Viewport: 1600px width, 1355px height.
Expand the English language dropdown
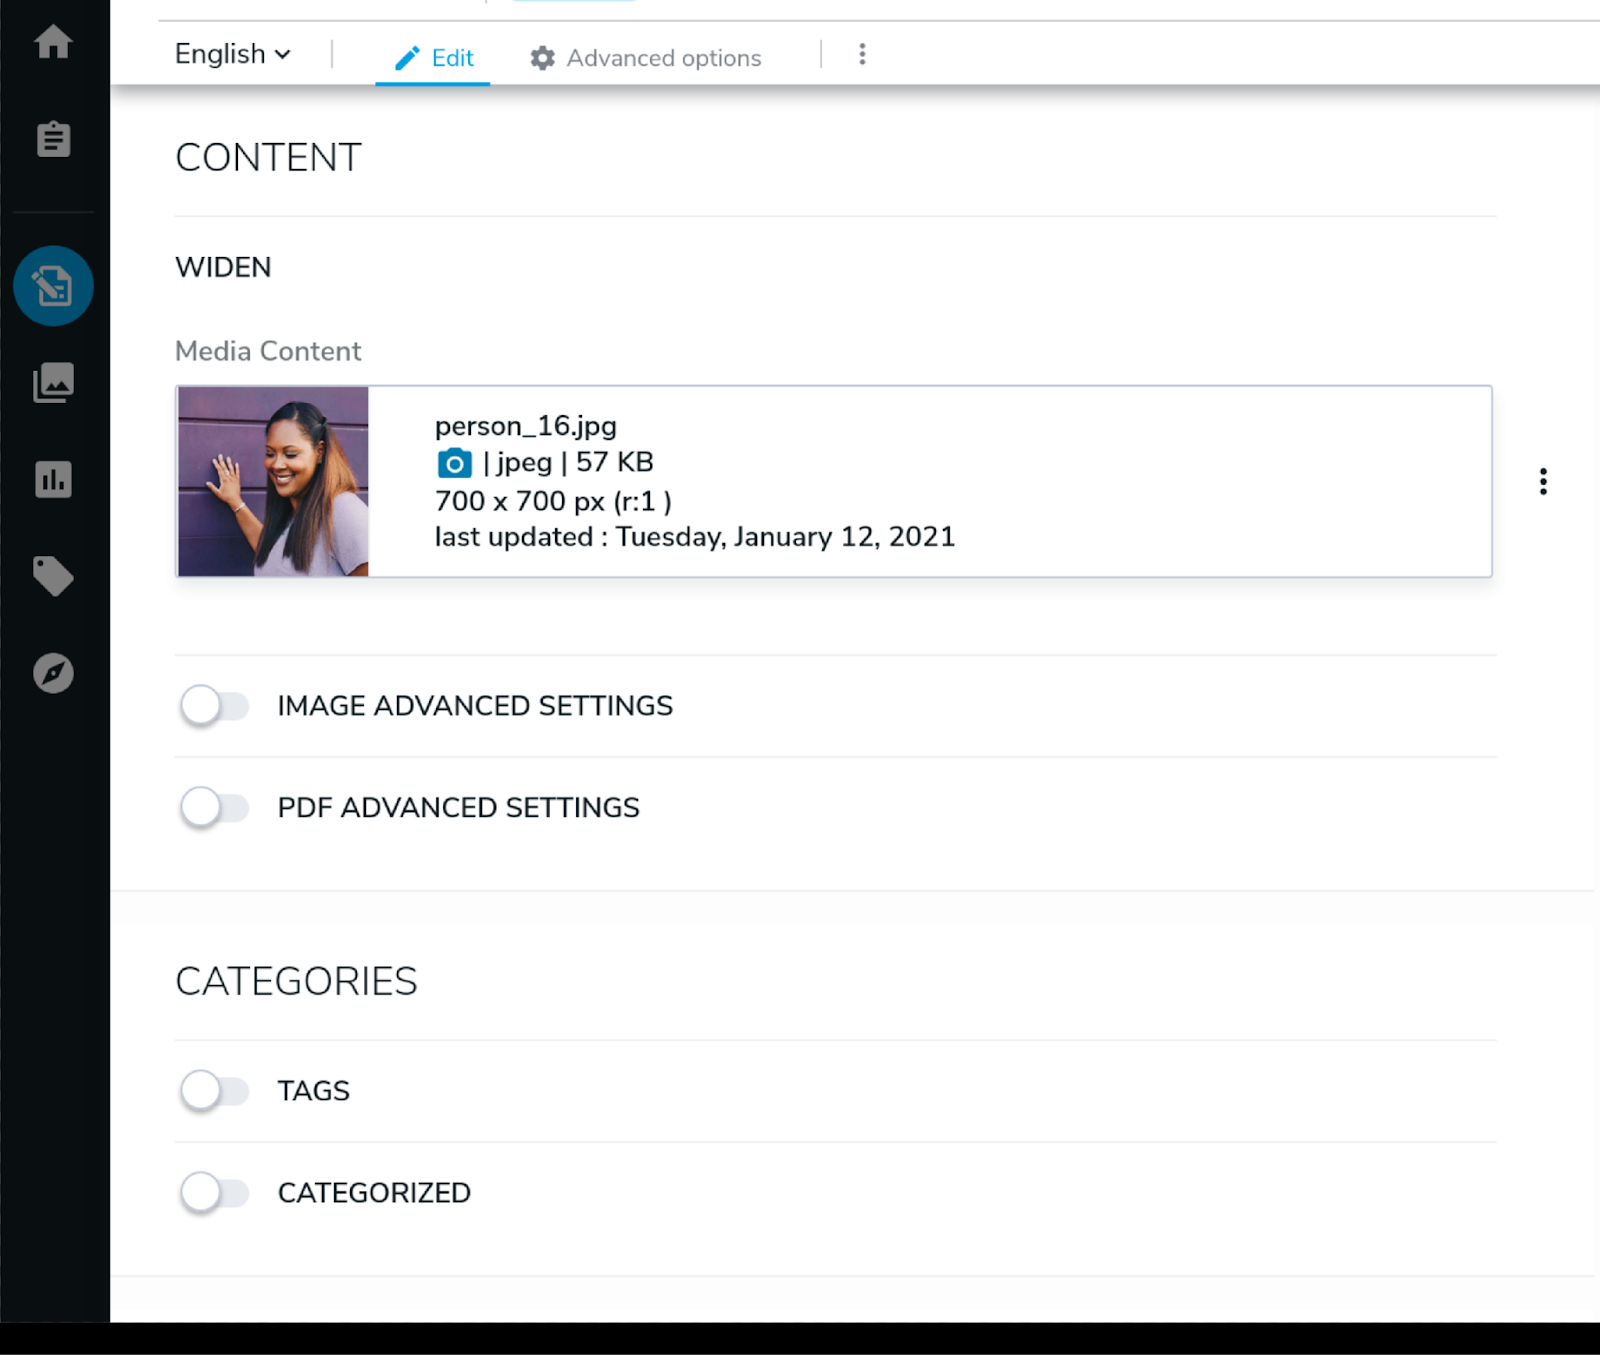[x=232, y=54]
